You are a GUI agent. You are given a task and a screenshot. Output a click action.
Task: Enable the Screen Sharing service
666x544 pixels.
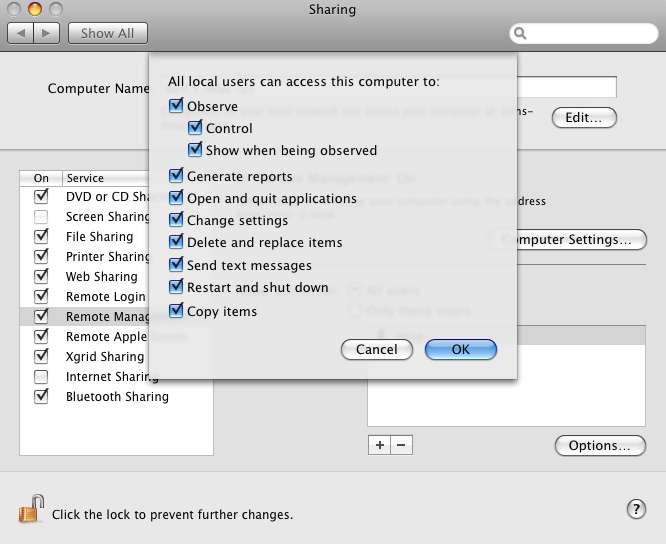pos(41,217)
